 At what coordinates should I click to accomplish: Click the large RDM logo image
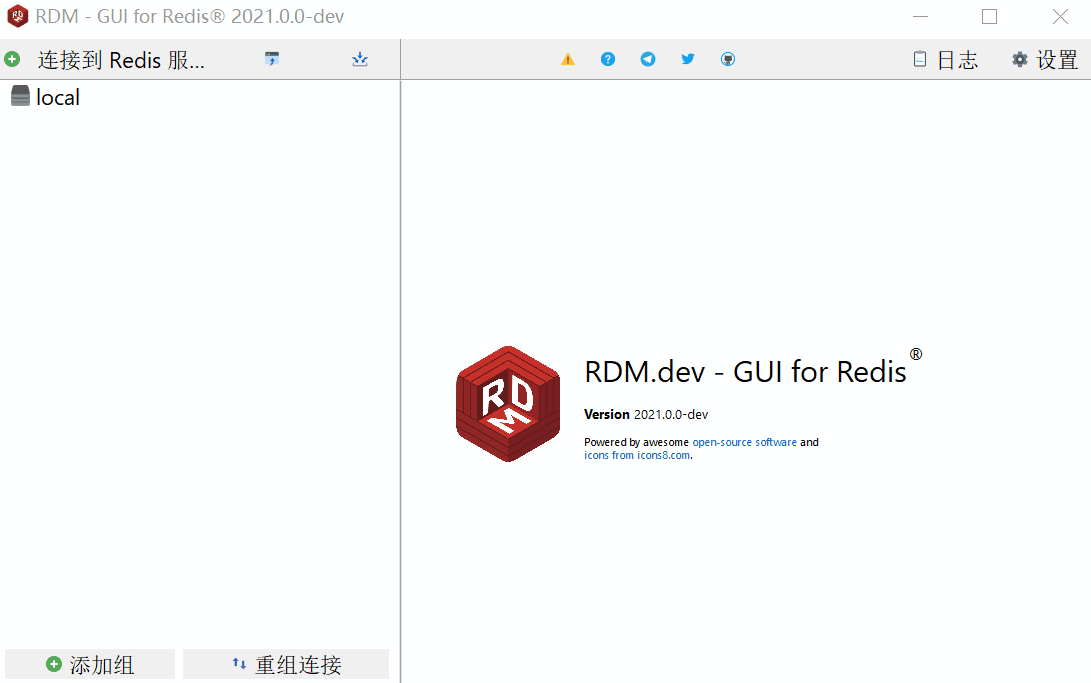[x=507, y=404]
